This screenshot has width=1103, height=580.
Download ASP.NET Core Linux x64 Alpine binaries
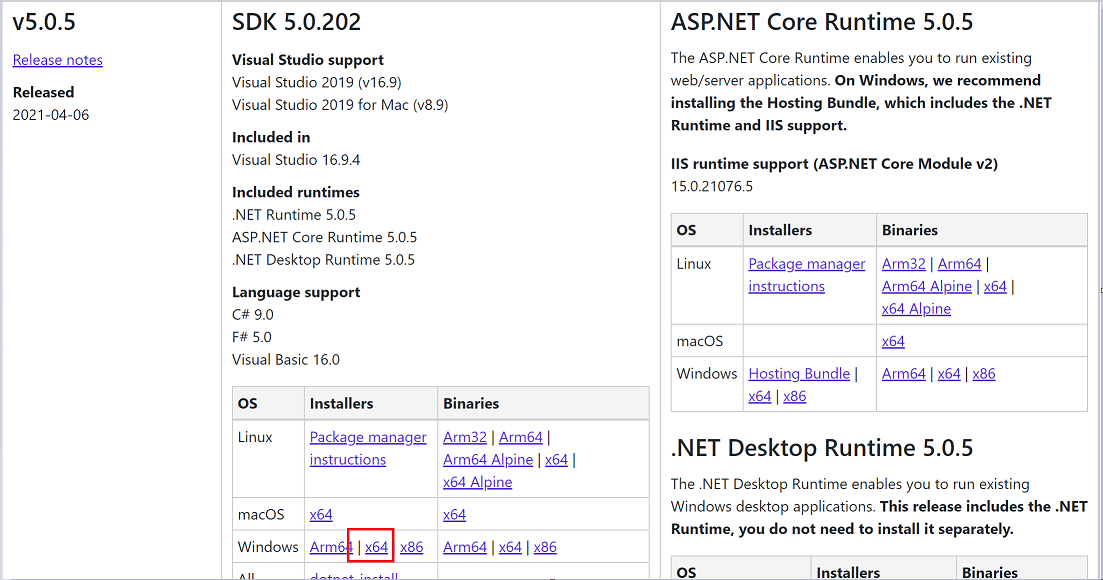pos(917,309)
